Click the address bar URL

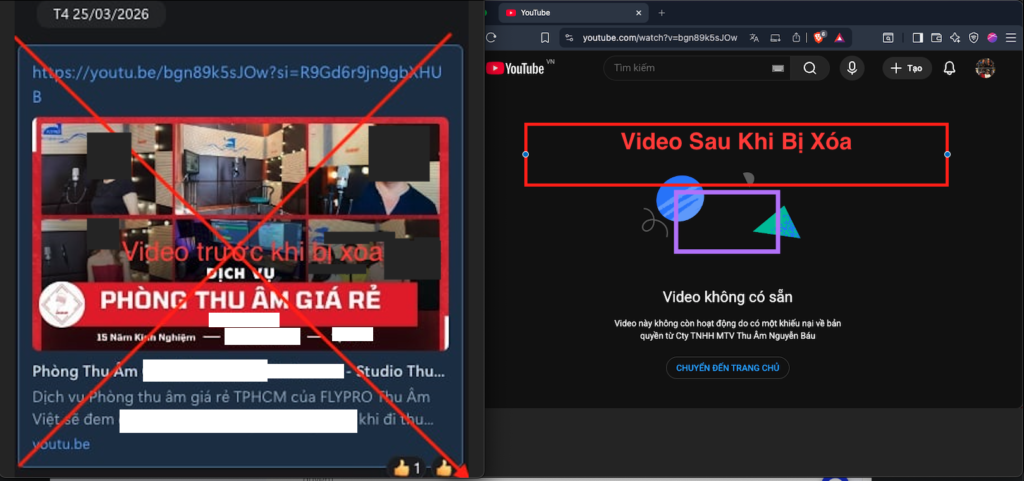pos(660,38)
